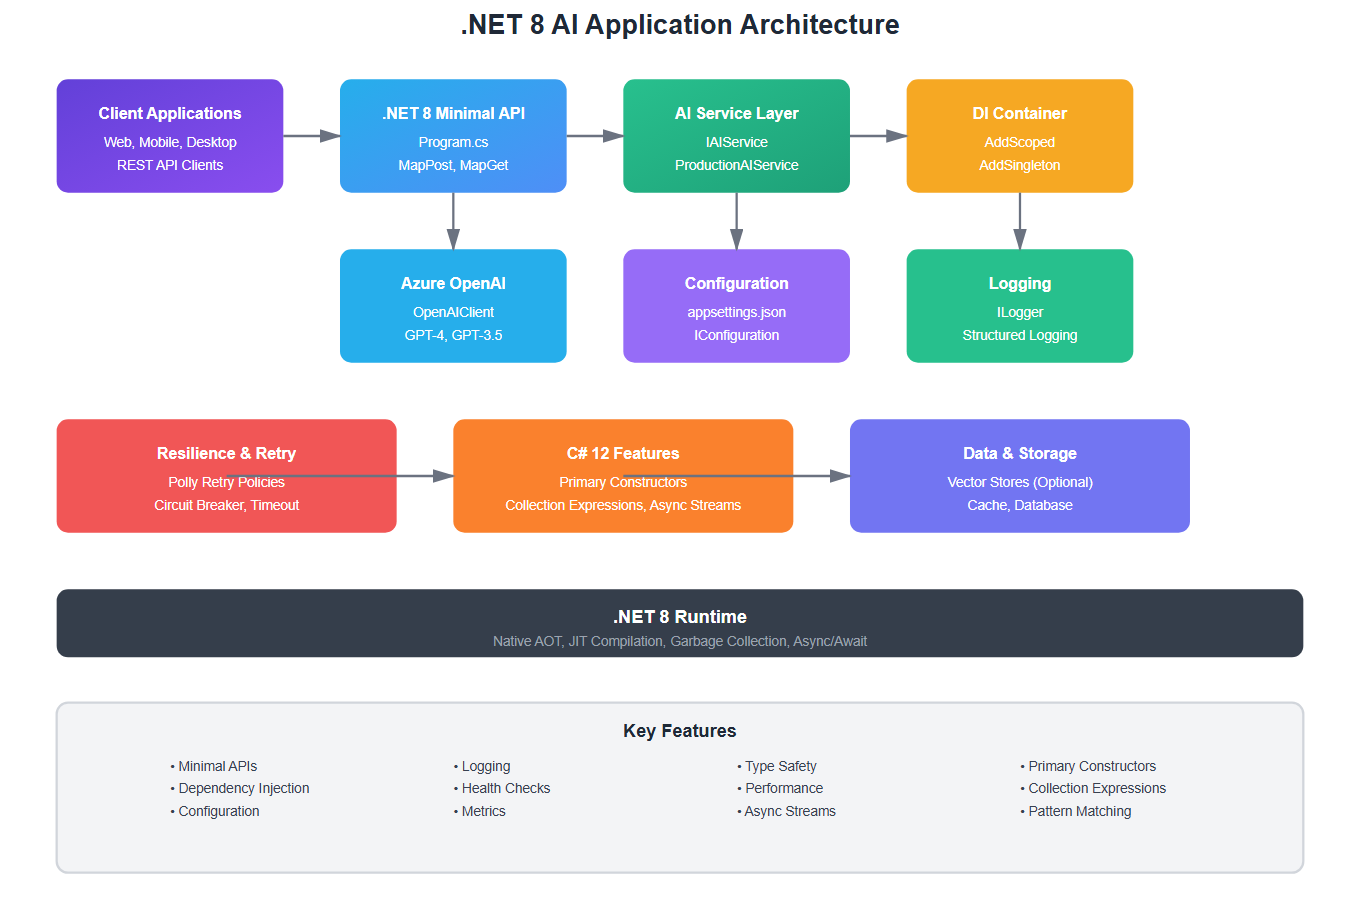Click the AI Service Layer node
The width and height of the screenshot is (1360, 907).
[x=736, y=136]
